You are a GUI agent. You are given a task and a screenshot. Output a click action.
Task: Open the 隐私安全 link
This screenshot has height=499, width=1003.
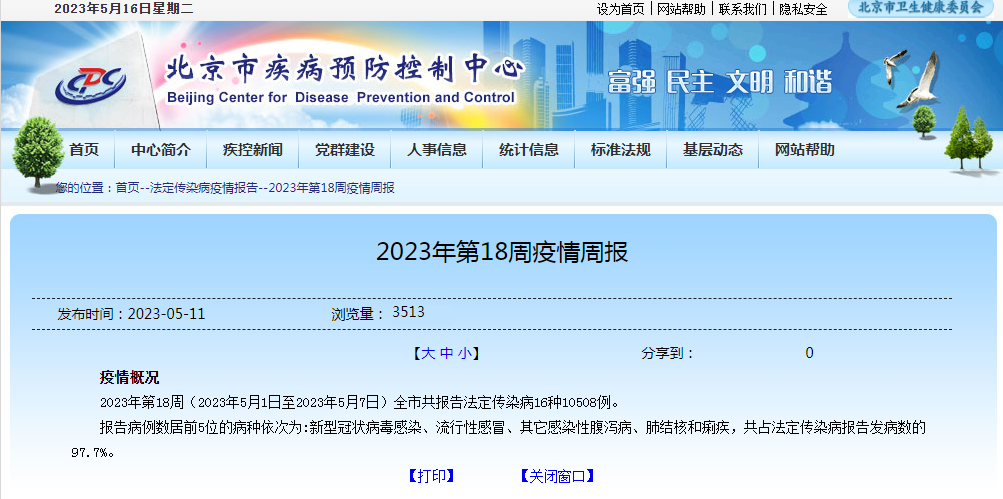803,9
